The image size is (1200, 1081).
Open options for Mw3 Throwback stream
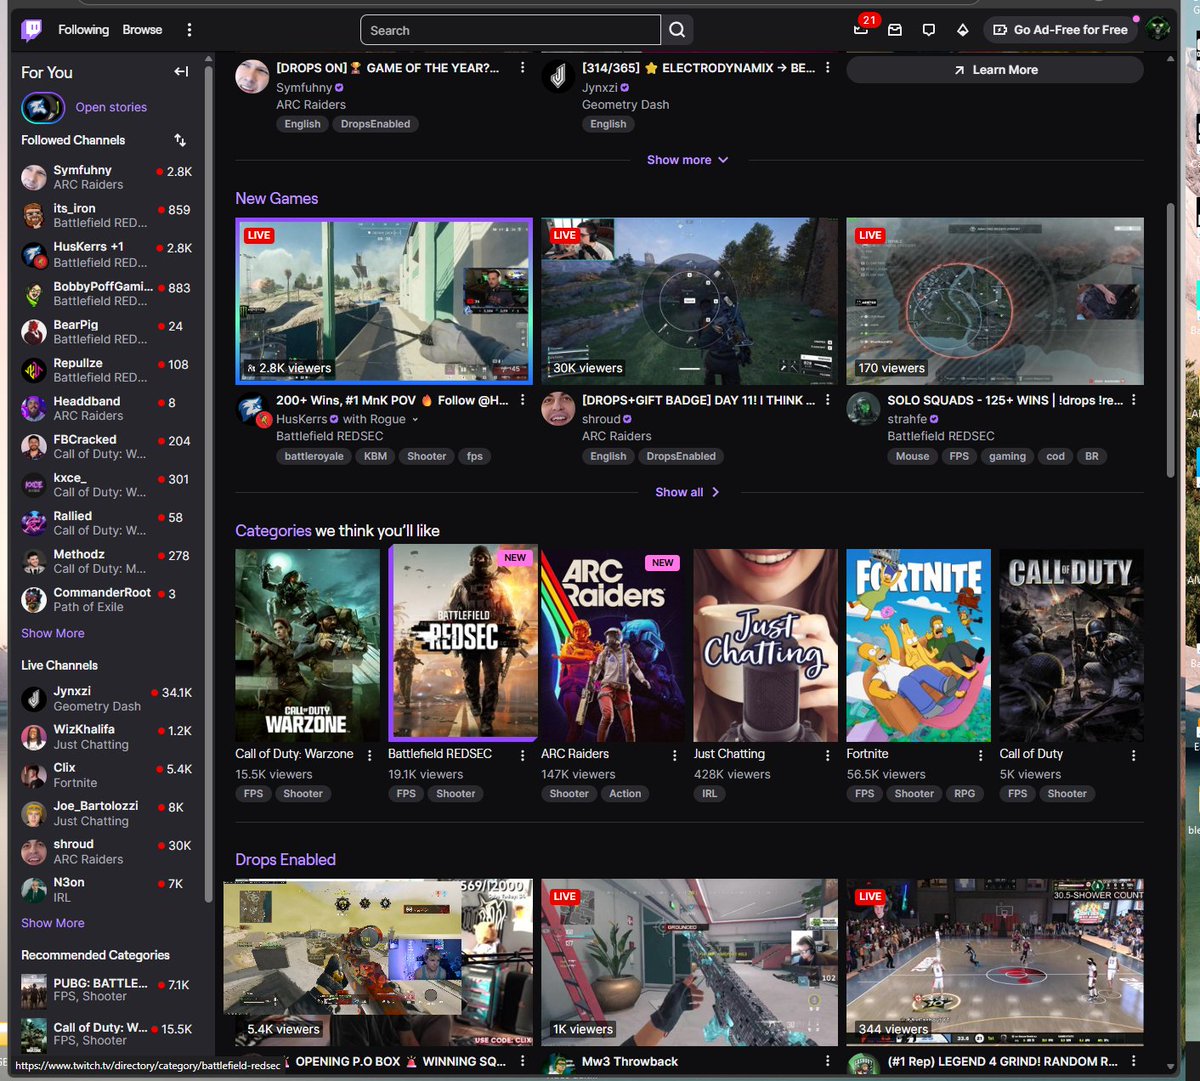(827, 1061)
